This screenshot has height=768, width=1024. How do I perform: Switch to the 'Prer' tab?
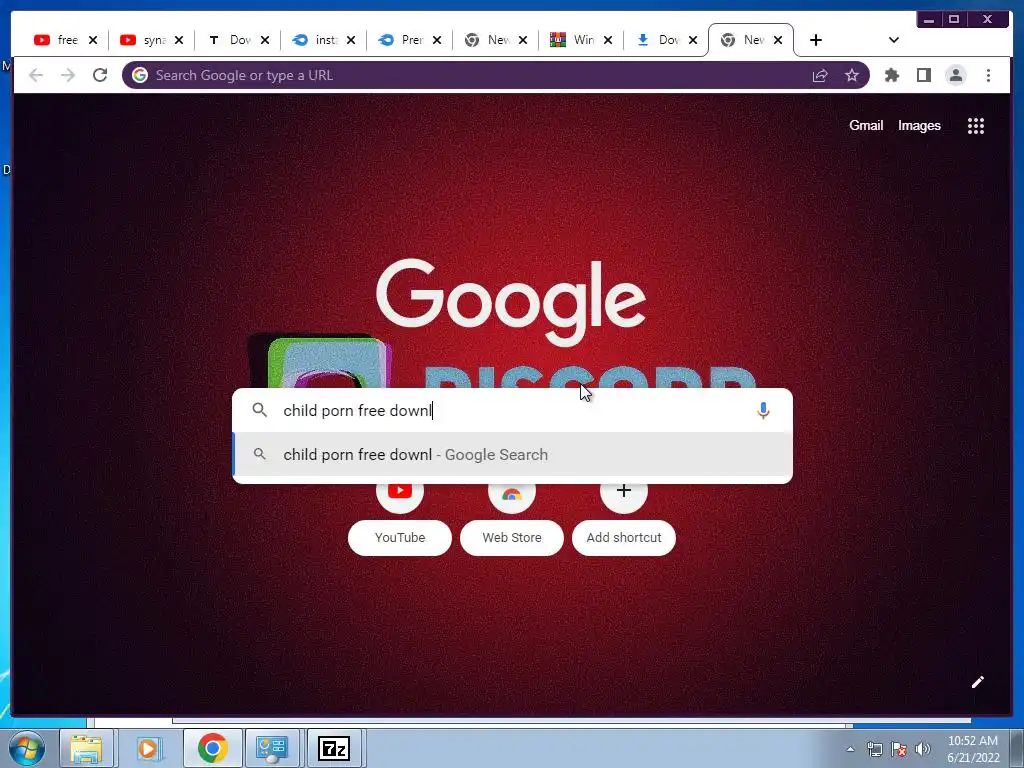pos(402,40)
